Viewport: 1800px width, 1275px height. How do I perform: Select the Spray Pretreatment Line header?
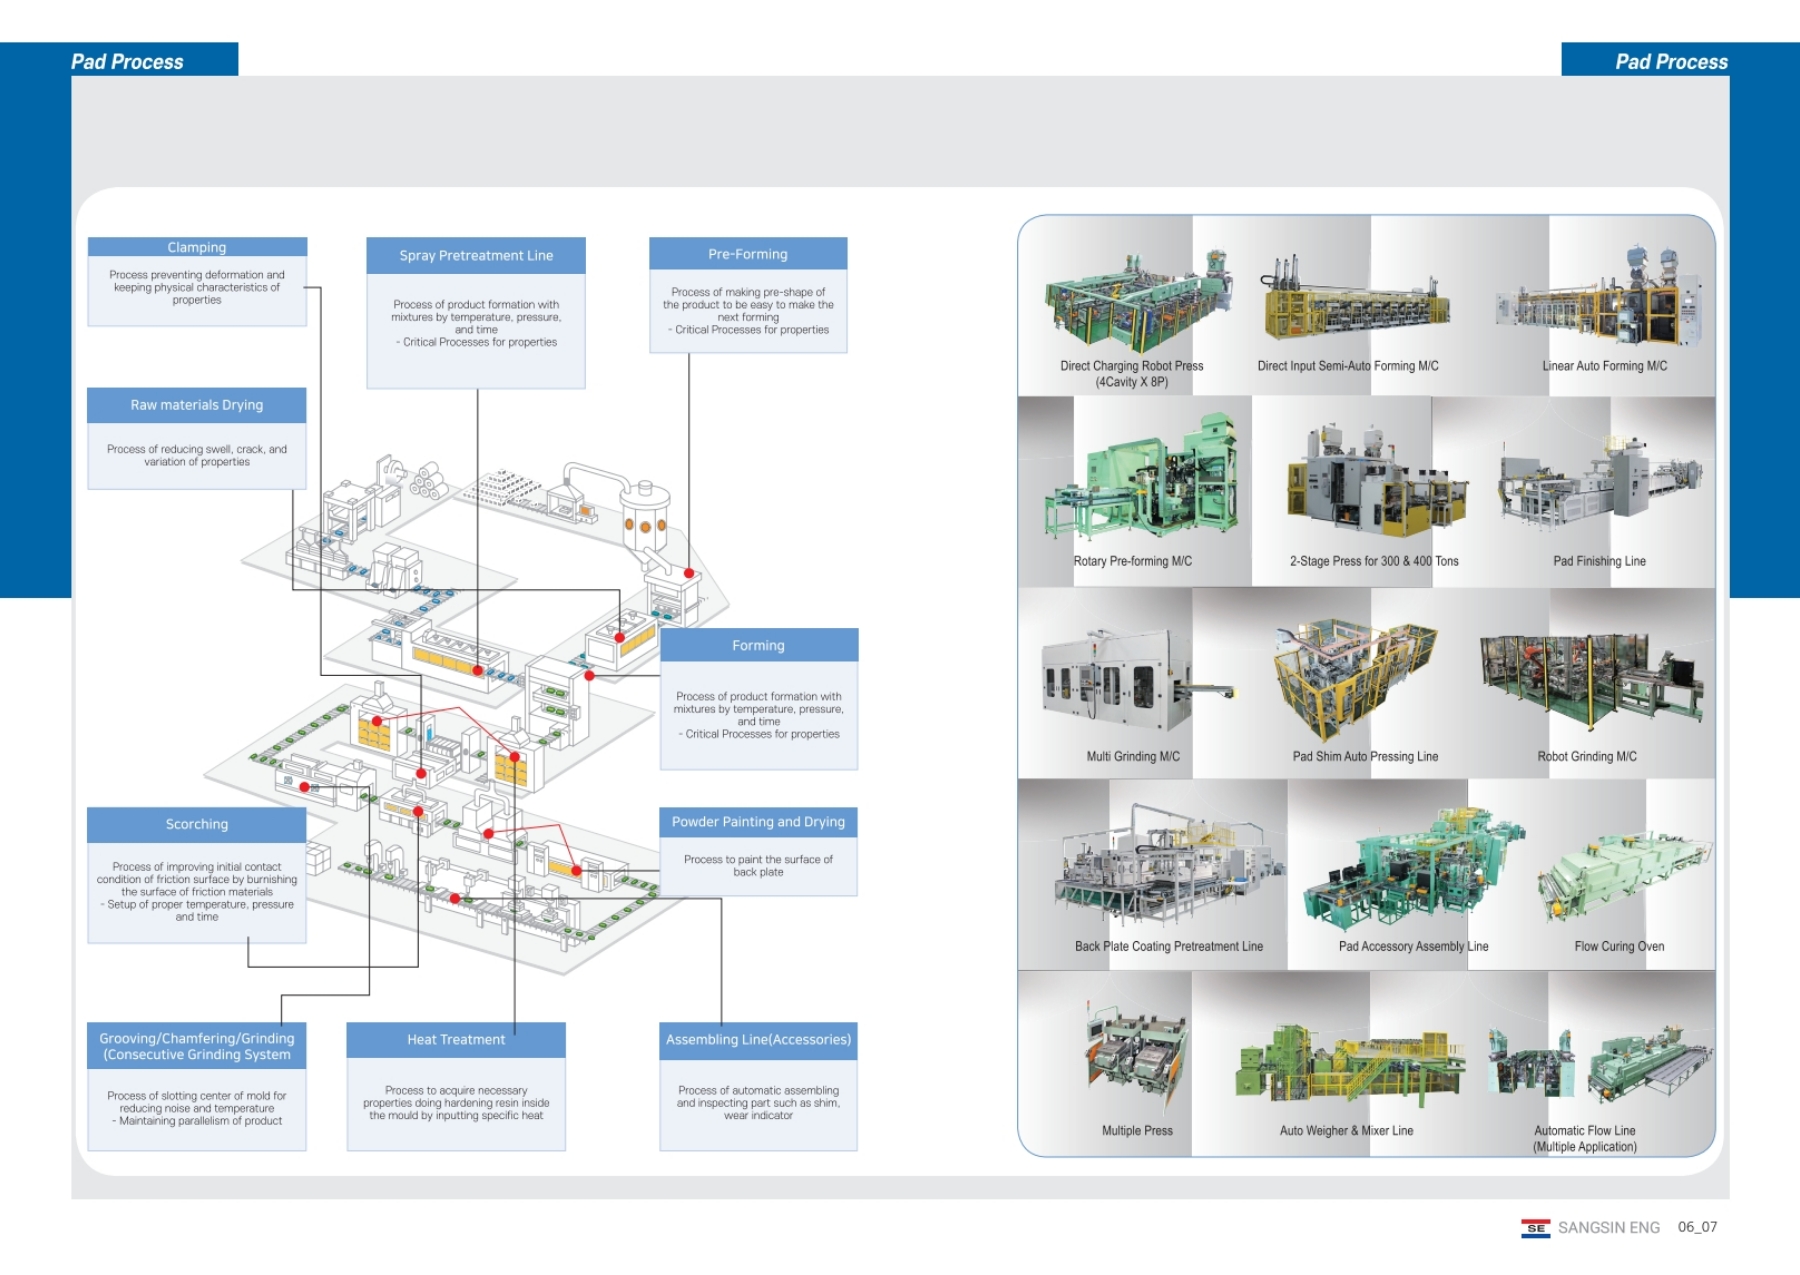point(476,256)
